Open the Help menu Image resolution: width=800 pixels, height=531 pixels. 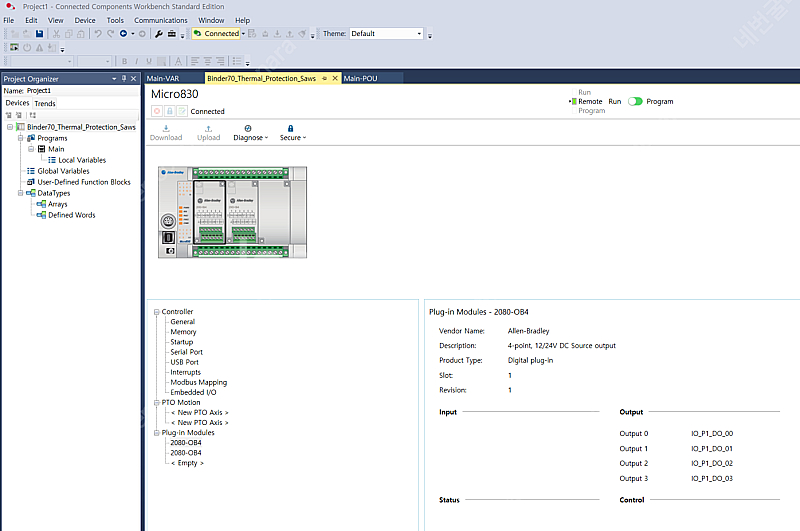[x=242, y=20]
